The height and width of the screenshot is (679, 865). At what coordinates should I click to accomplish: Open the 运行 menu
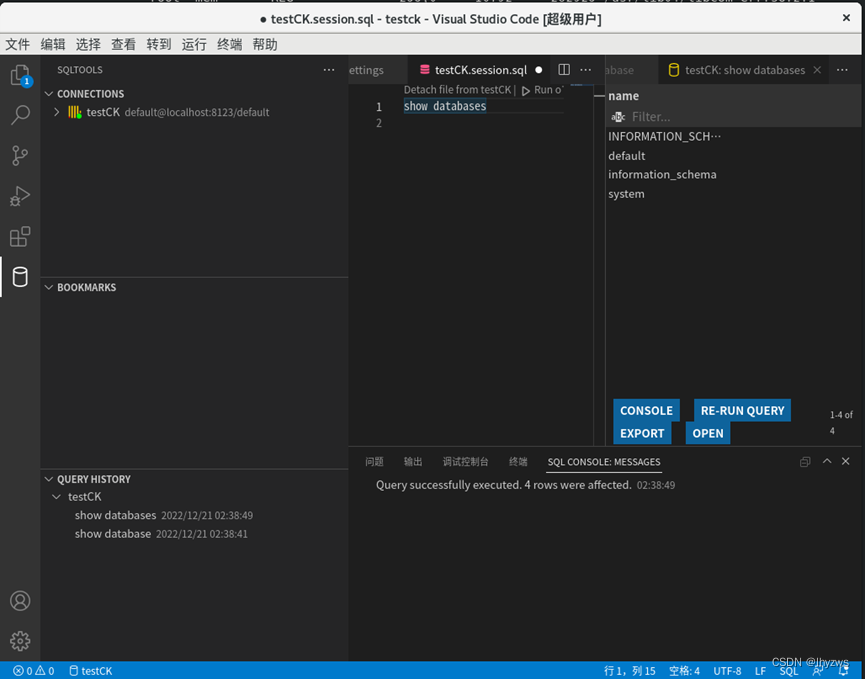point(194,45)
